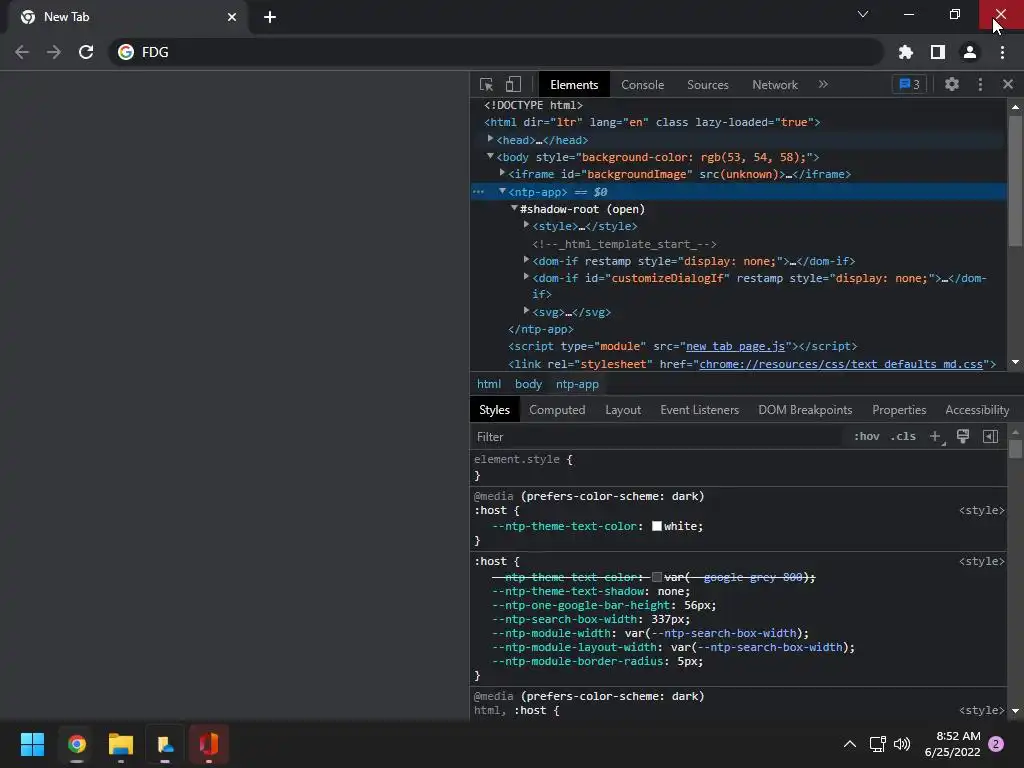Open the white color swatch
The height and width of the screenshot is (768, 1024).
tap(656, 526)
